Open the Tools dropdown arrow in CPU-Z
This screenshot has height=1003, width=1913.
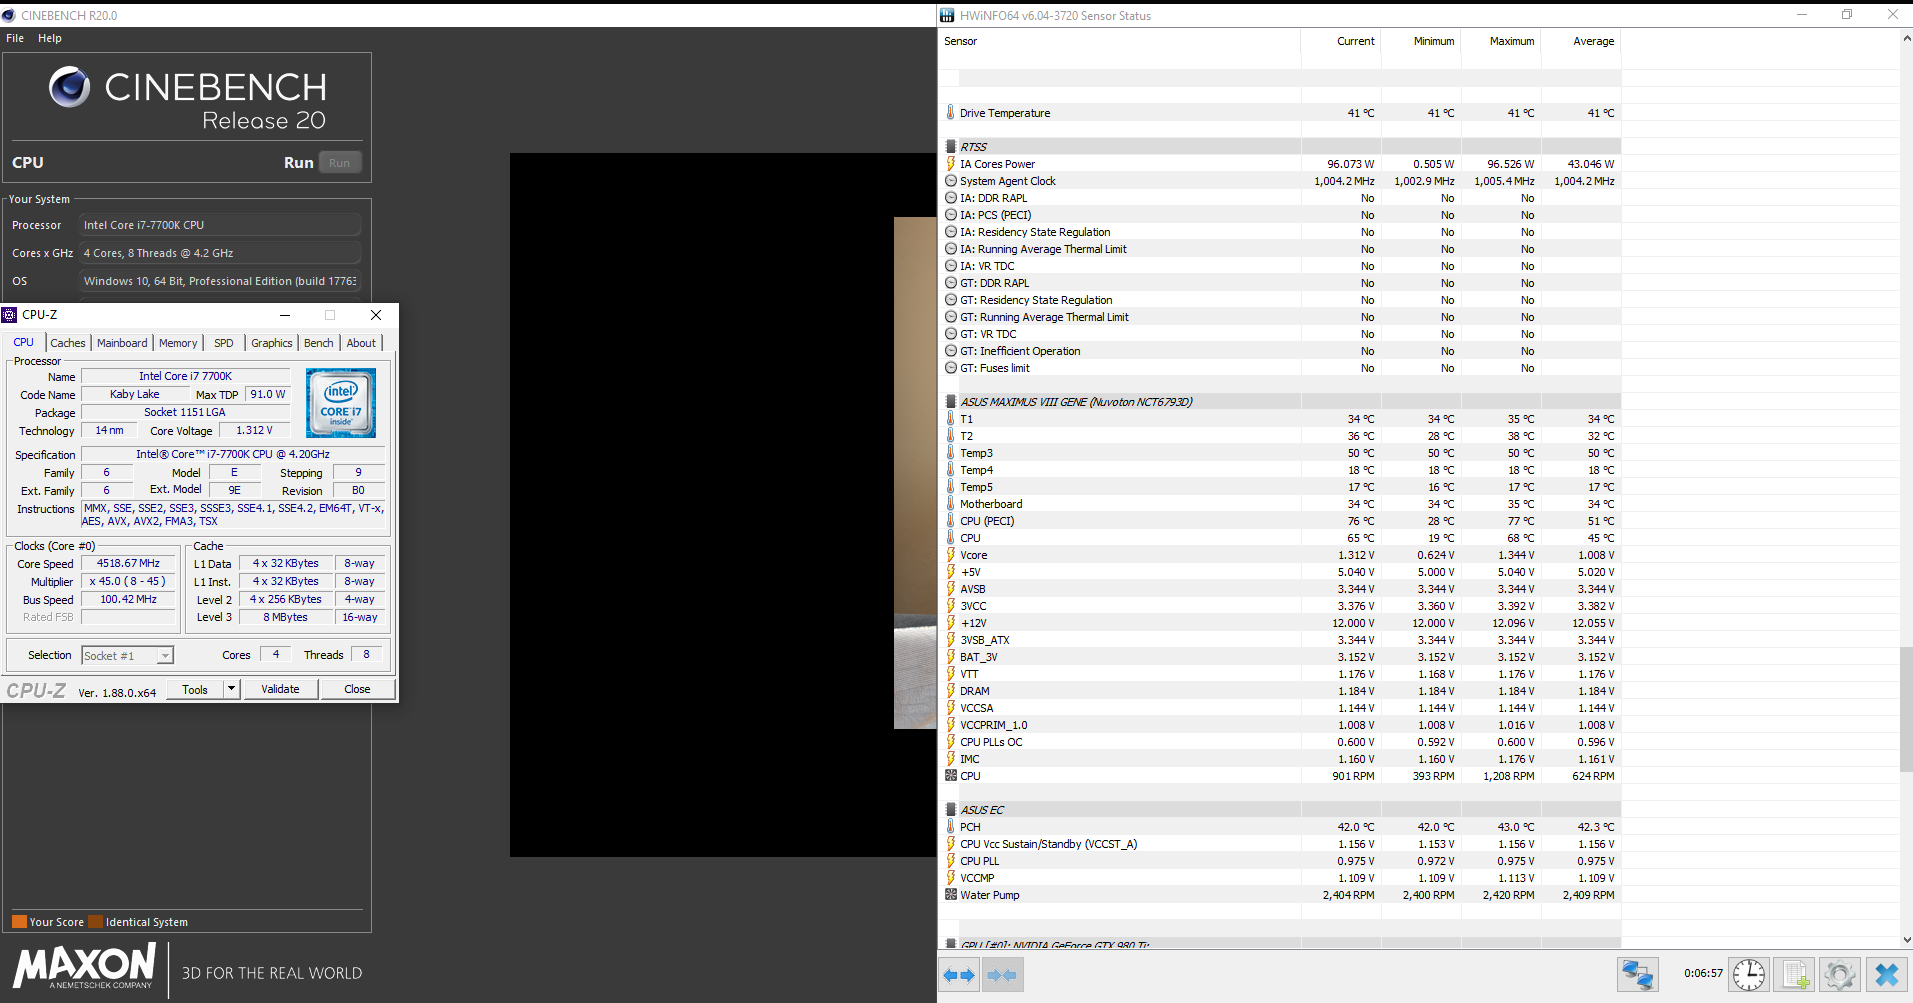231,689
